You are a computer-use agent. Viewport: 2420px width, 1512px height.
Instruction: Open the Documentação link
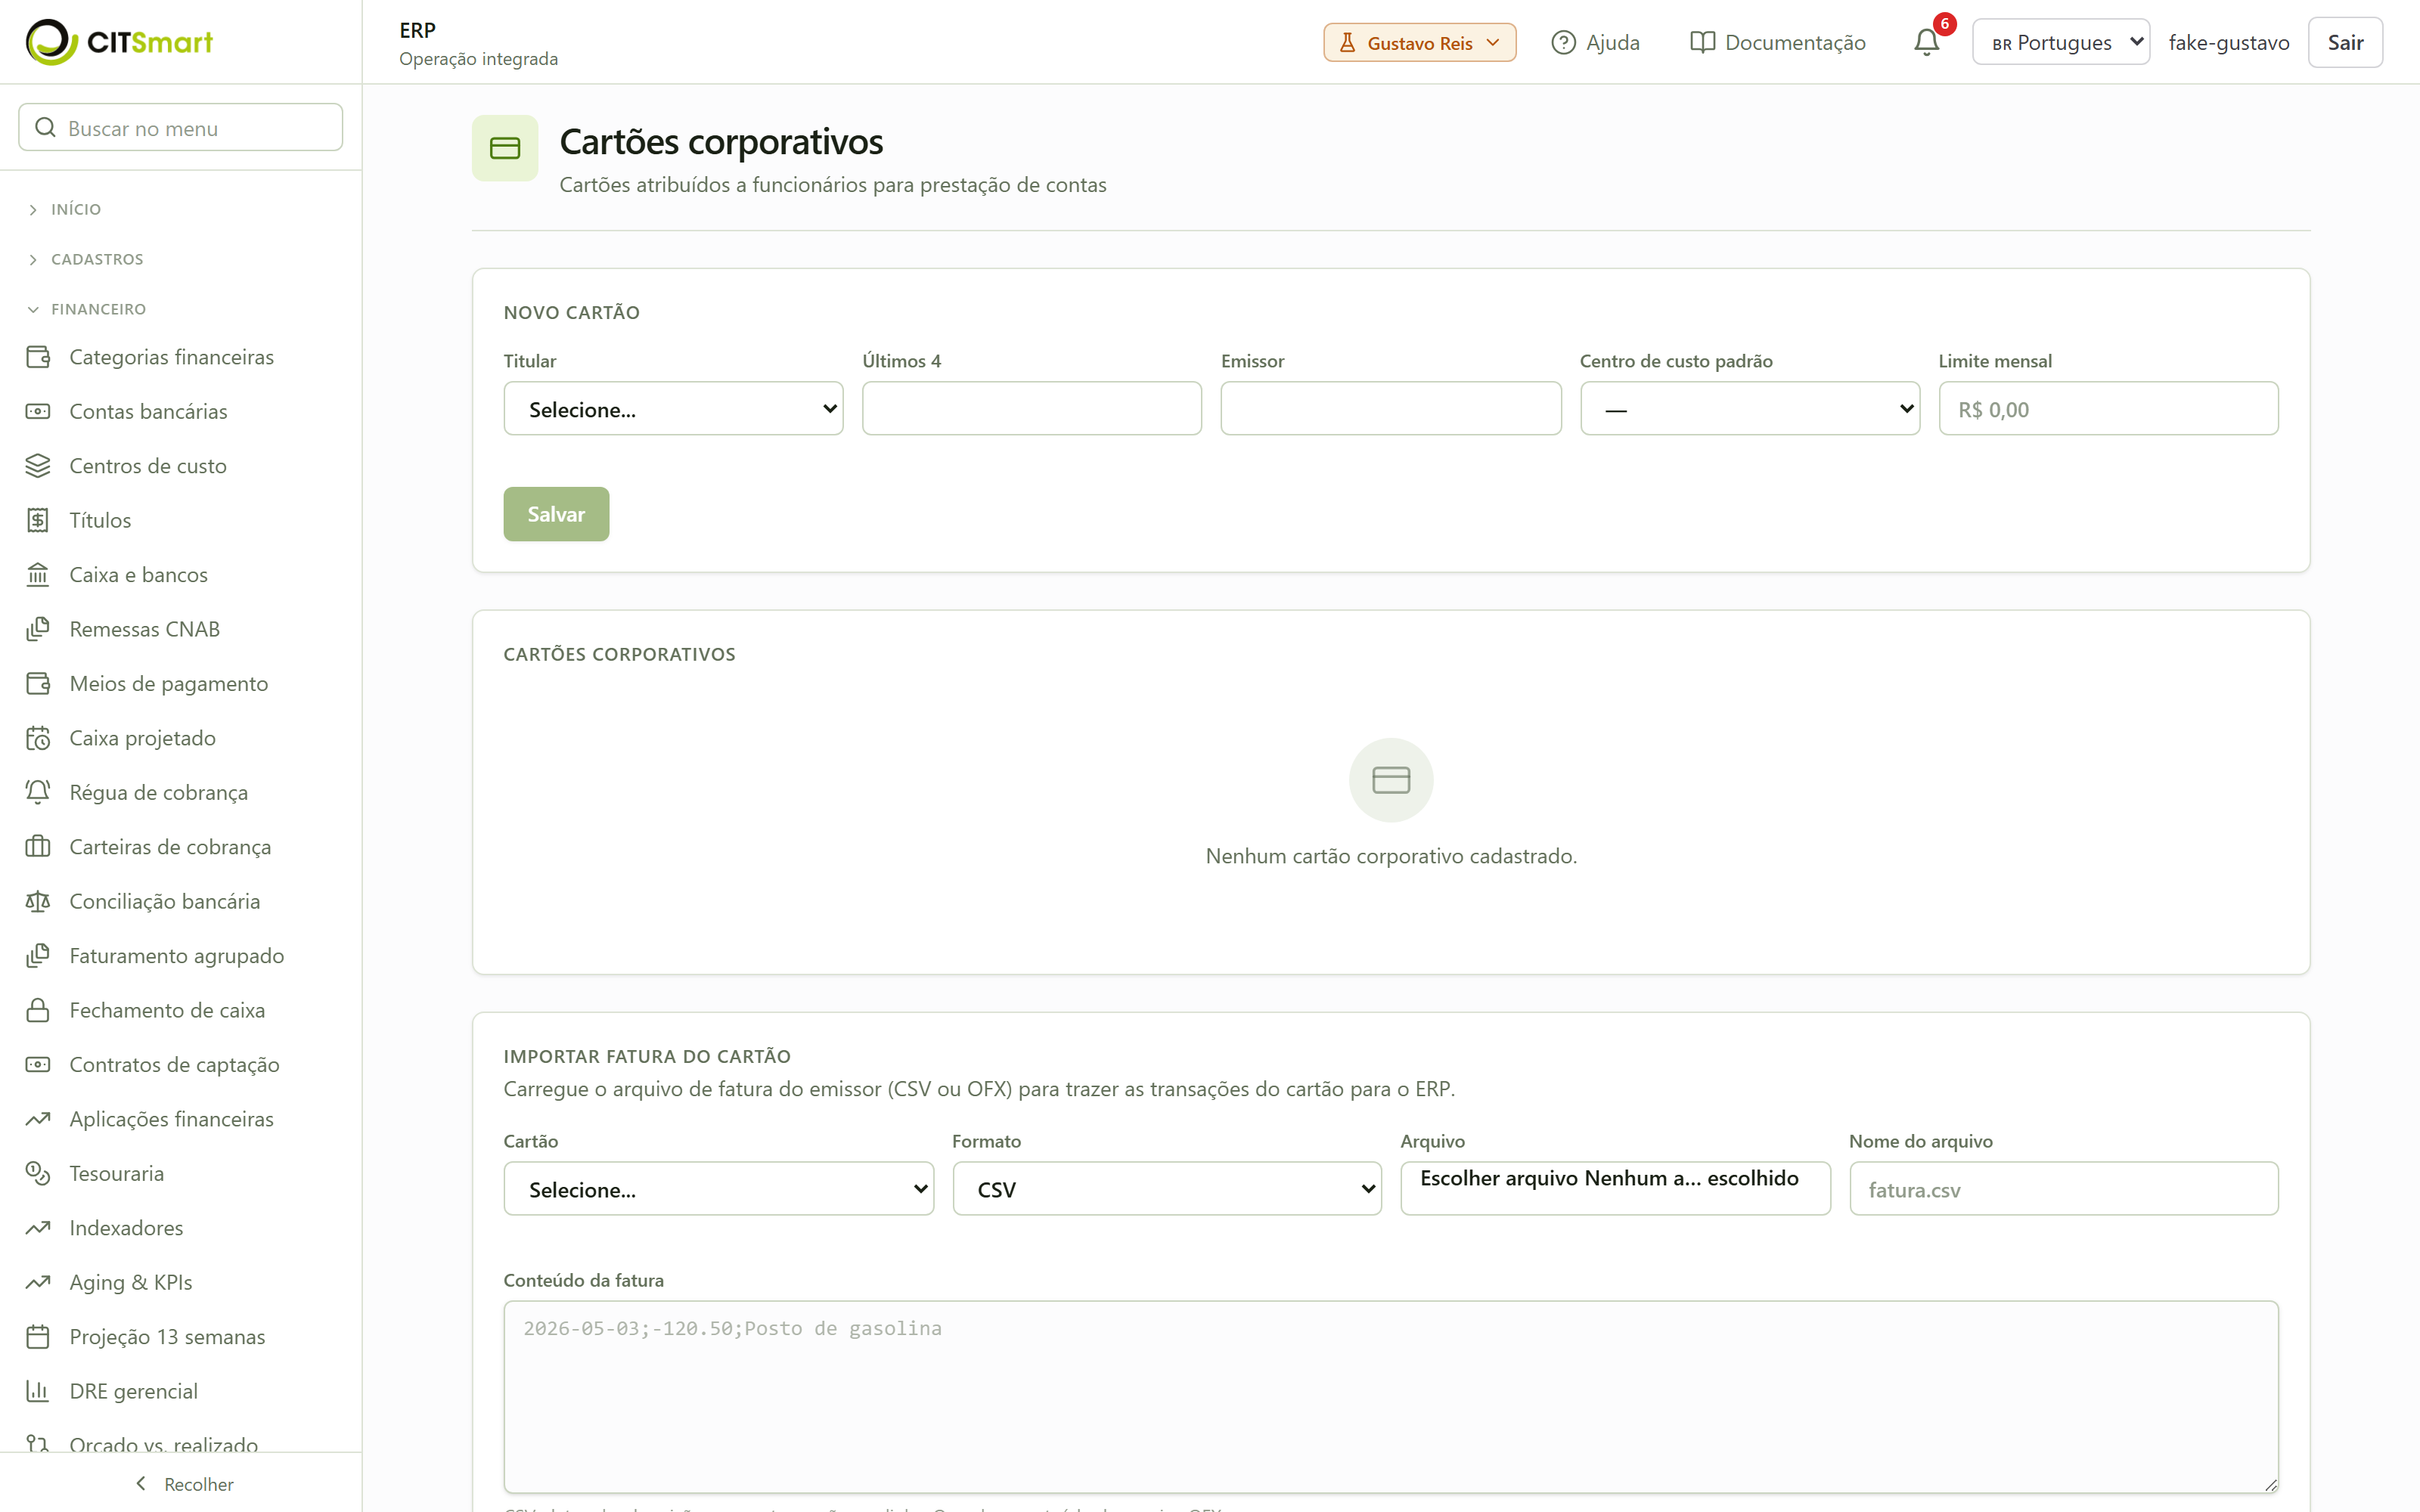pyautogui.click(x=1777, y=42)
